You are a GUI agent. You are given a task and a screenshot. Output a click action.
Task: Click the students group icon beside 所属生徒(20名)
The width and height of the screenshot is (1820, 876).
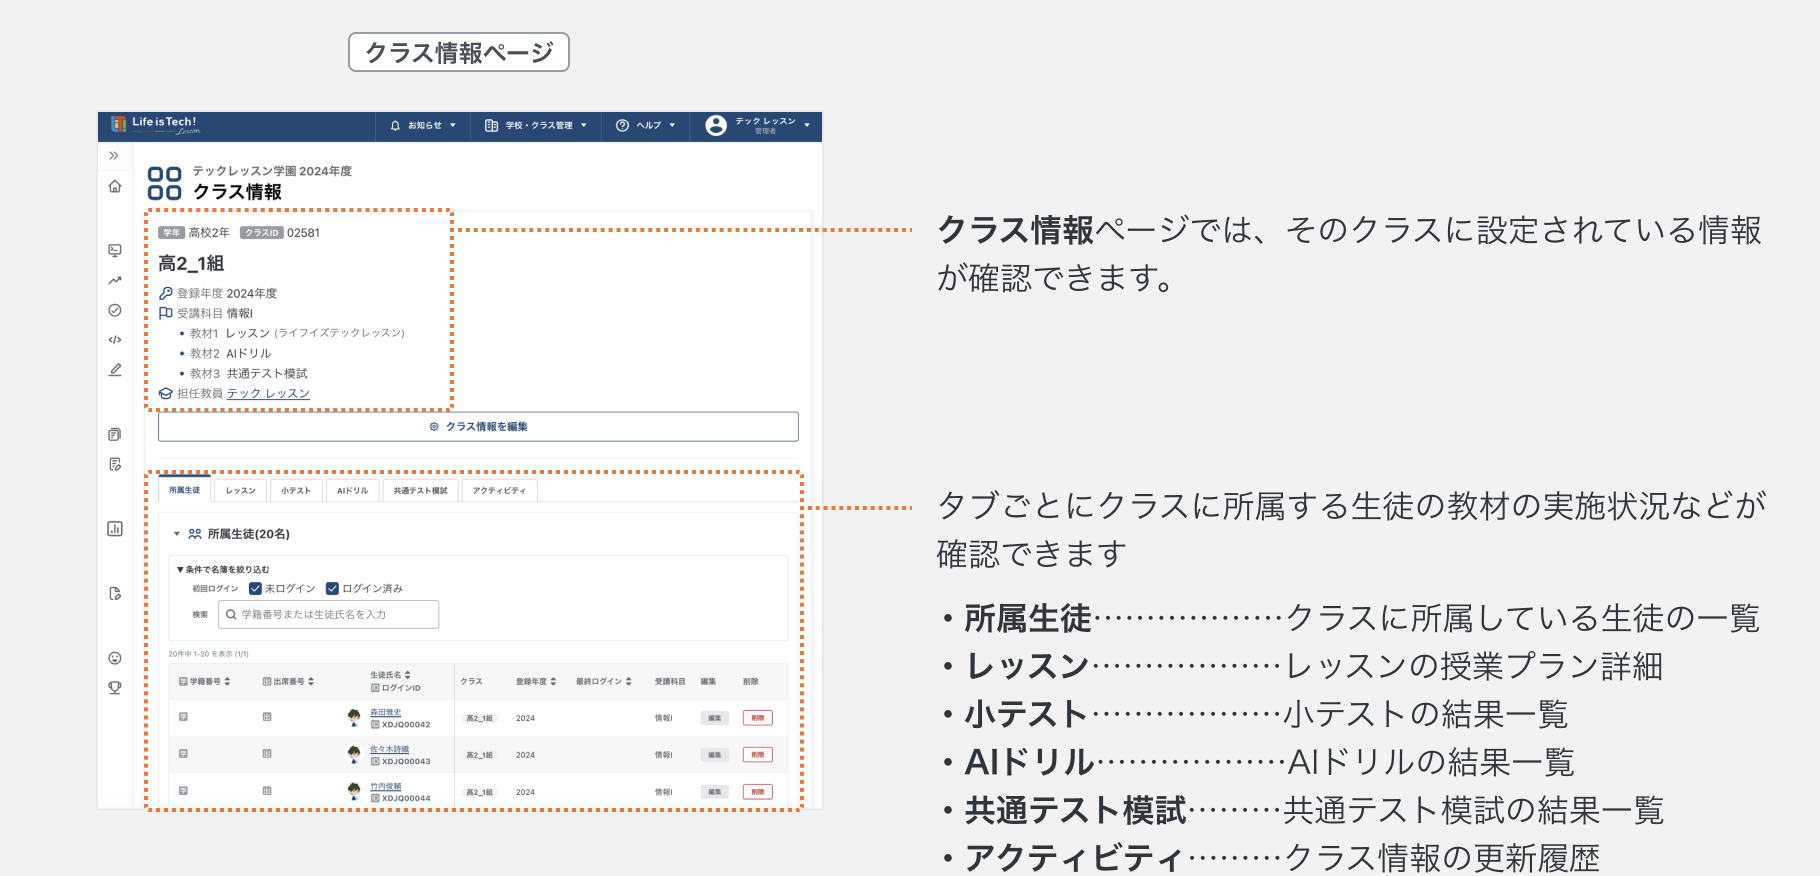195,534
